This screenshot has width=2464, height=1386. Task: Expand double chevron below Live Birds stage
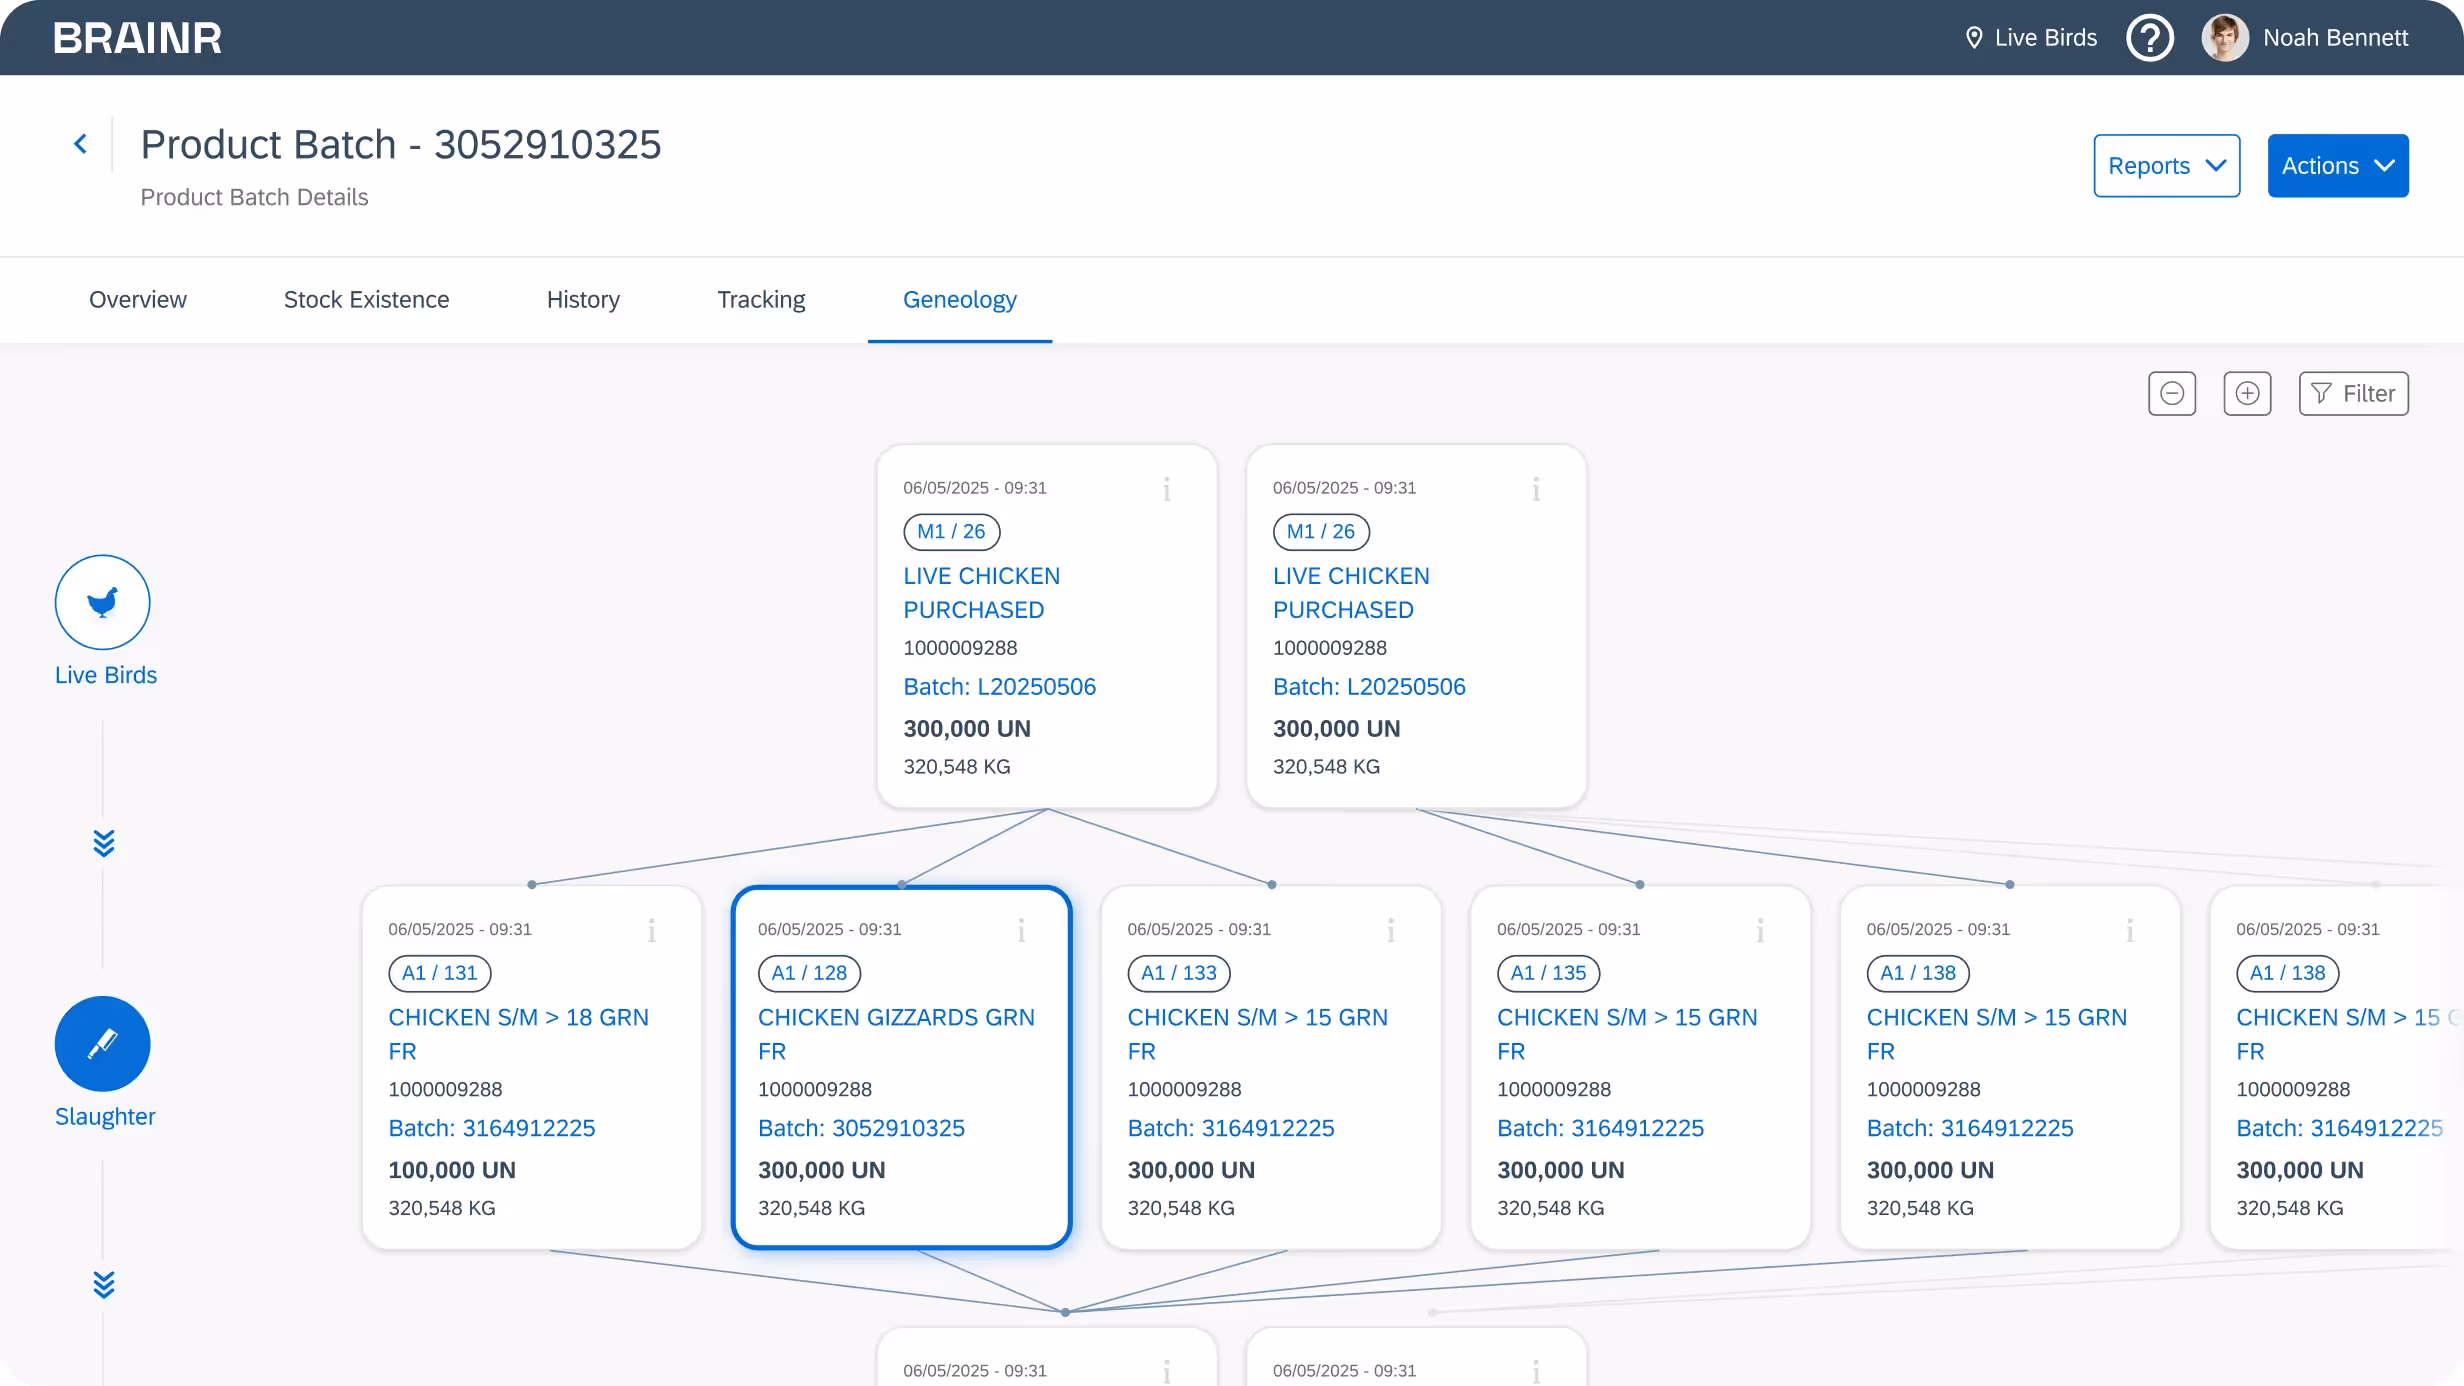coord(103,843)
